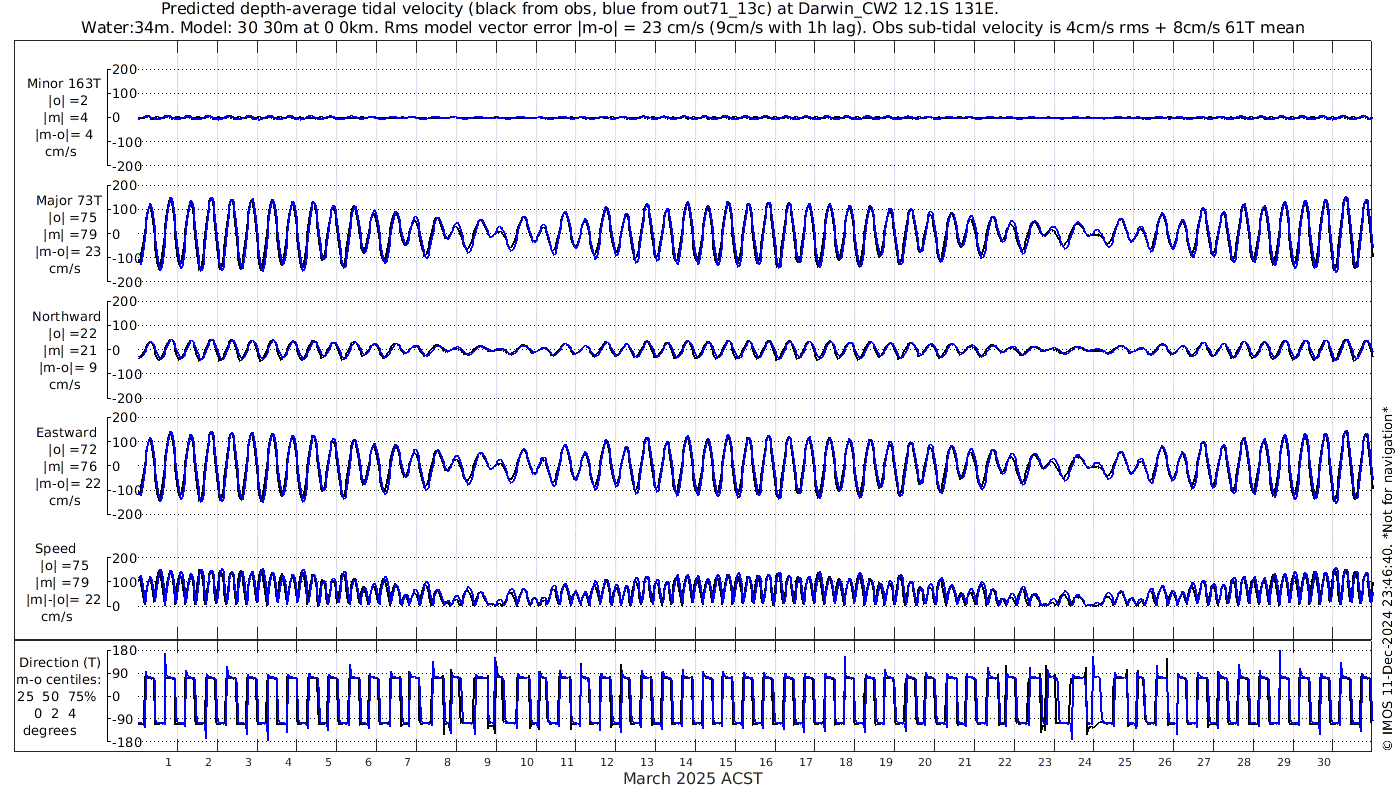Click the '-90' tick on Direction axis

pos(123,720)
